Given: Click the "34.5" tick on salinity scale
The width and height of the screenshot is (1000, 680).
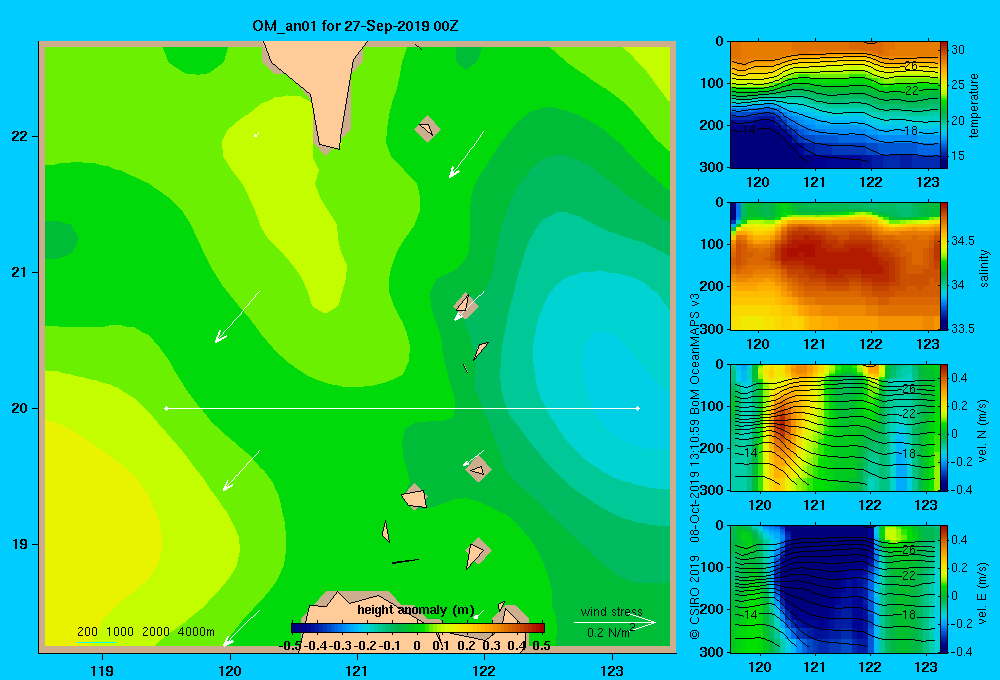Looking at the screenshot, I should [x=963, y=241].
